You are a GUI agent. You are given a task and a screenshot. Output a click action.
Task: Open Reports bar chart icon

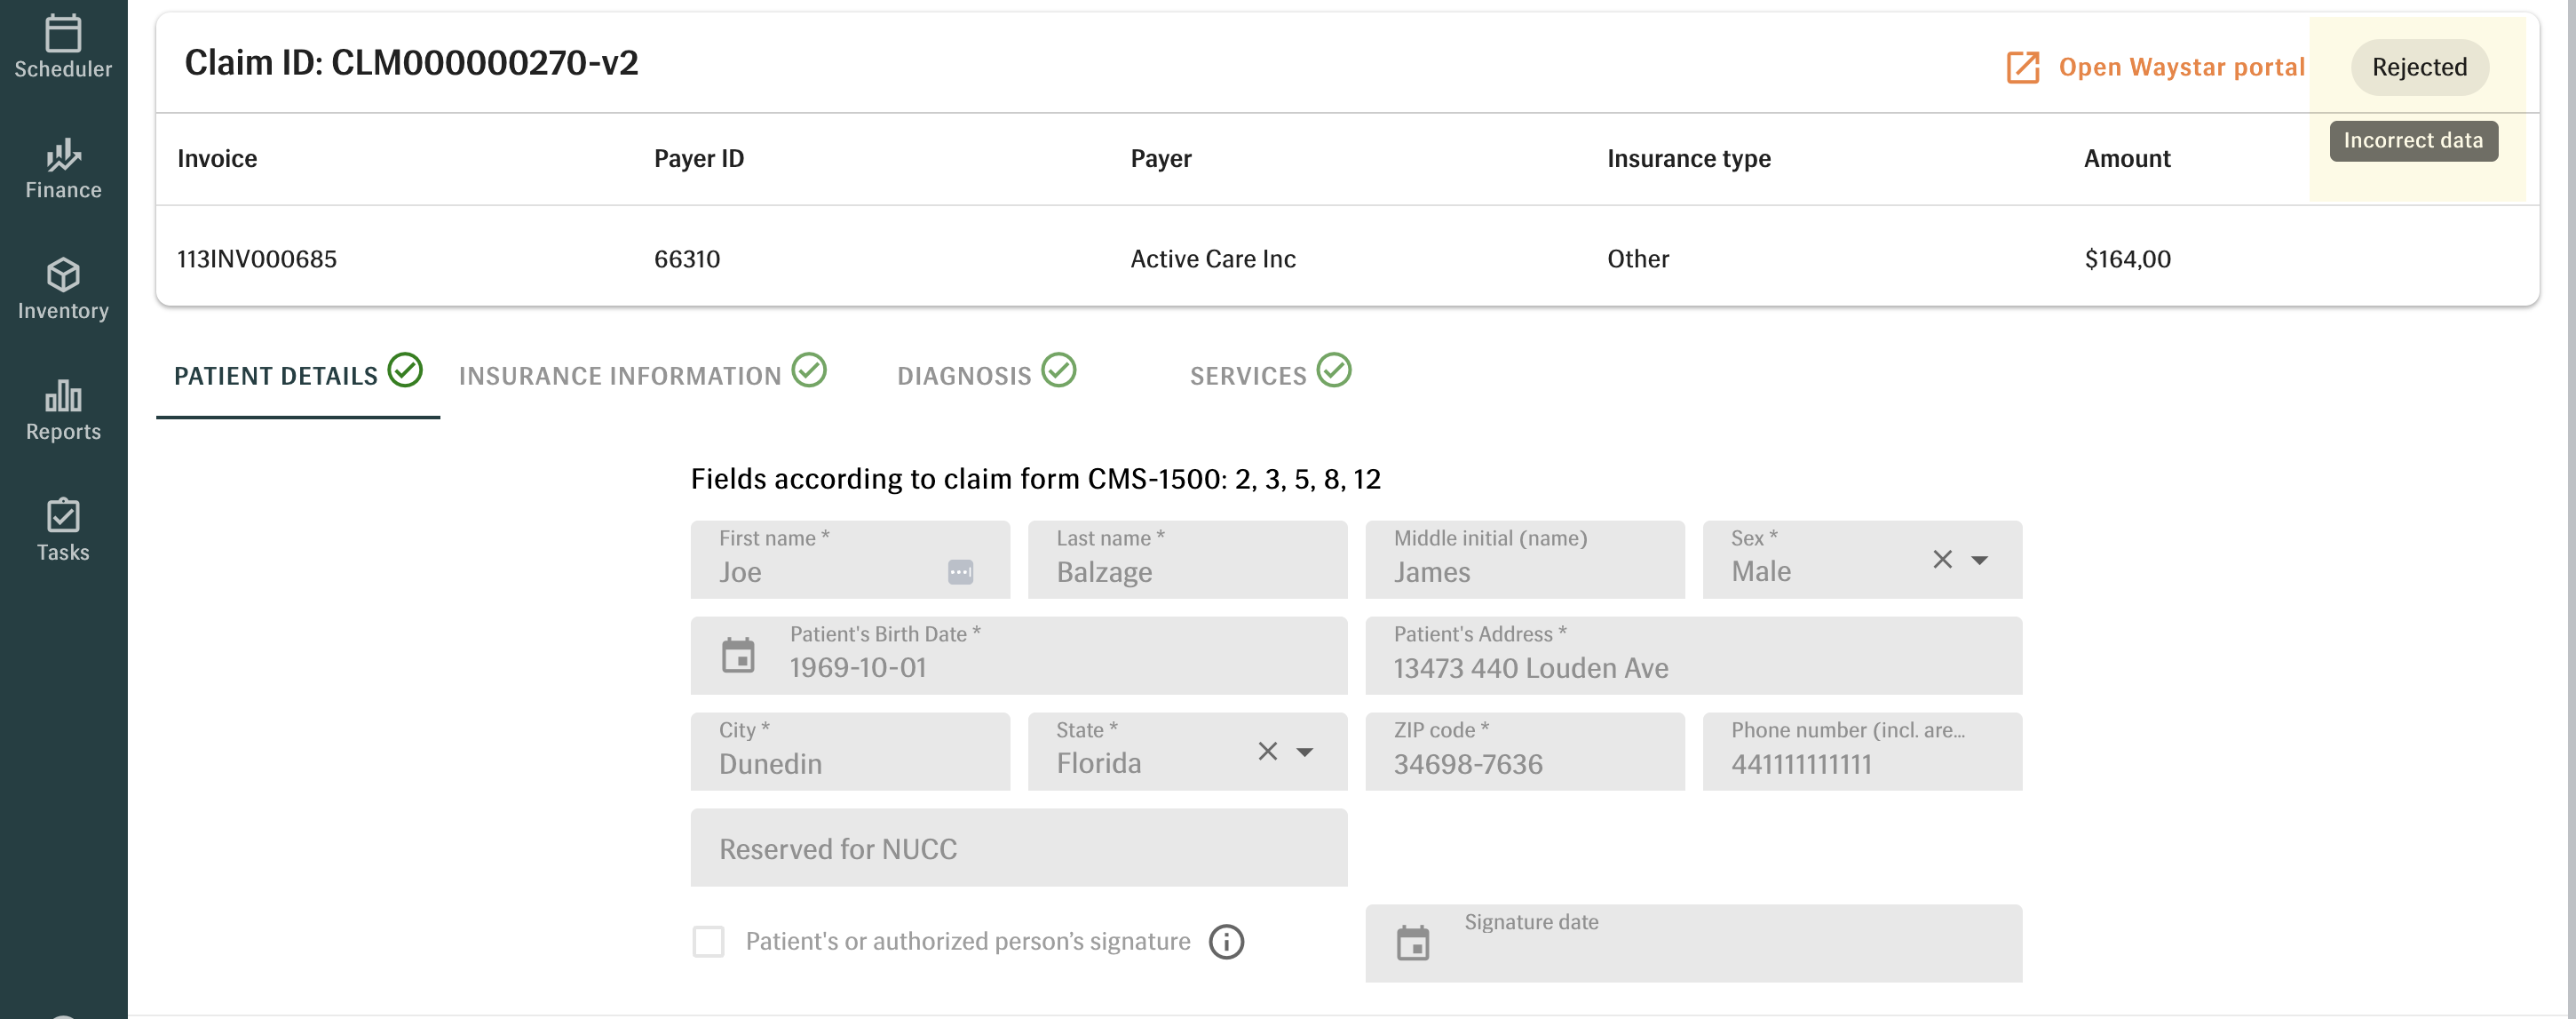click(x=63, y=396)
